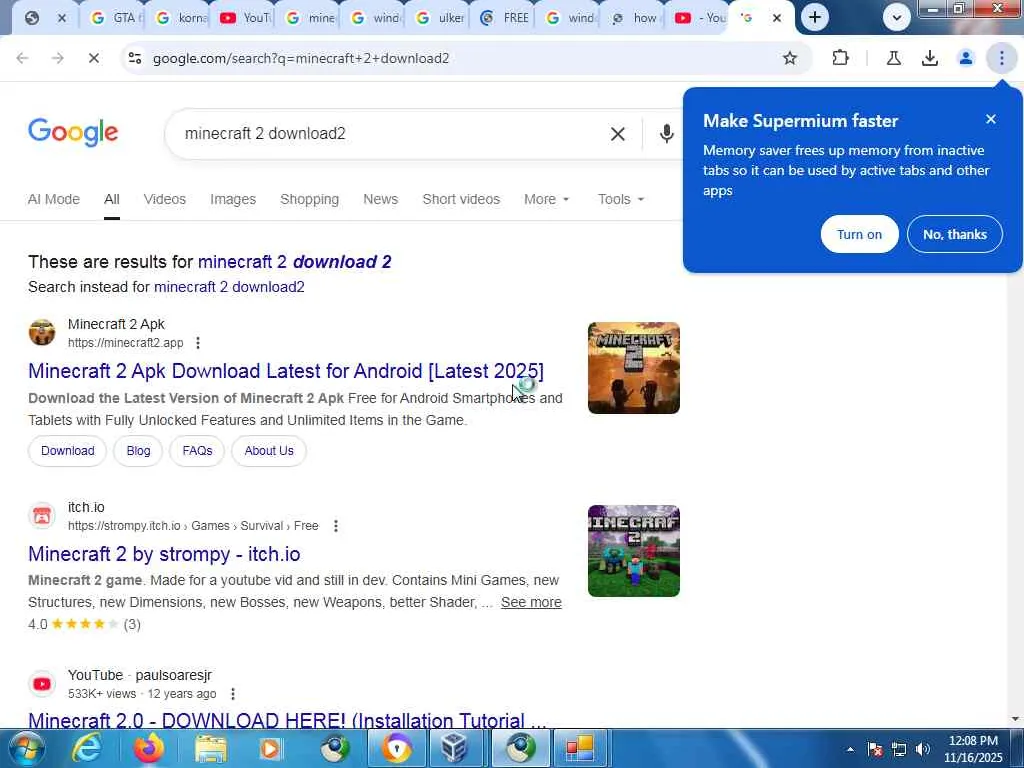Click the About Us sitelink chip
1024x768 pixels.
[268, 451]
